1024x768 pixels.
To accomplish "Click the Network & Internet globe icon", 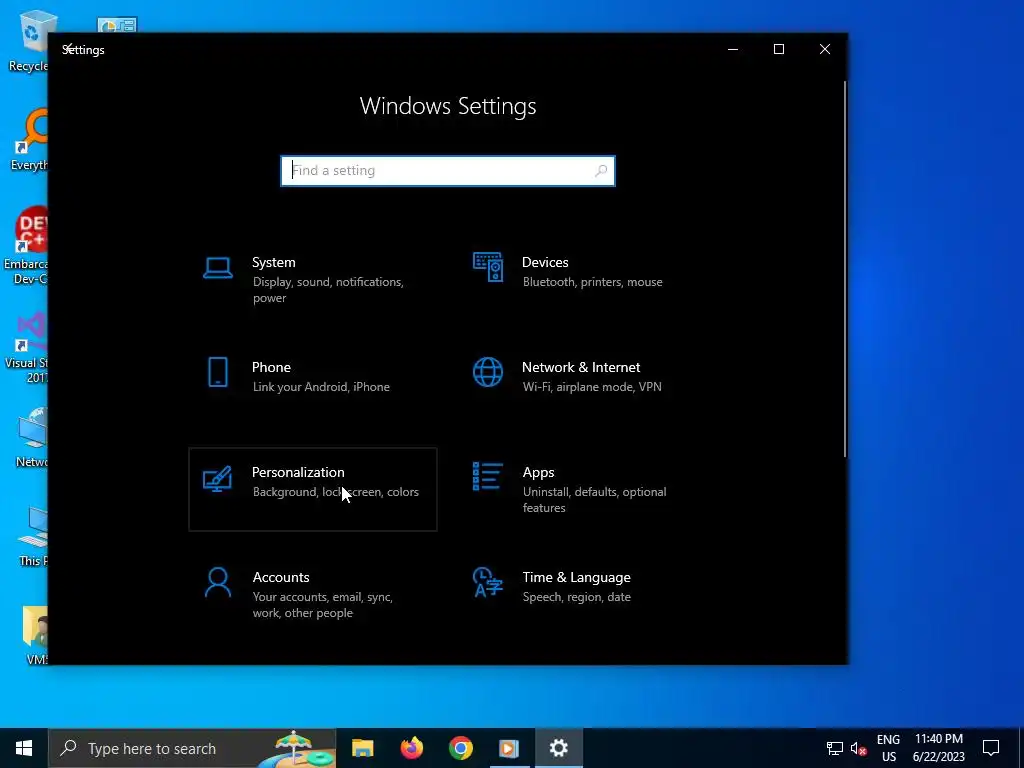I will 488,372.
